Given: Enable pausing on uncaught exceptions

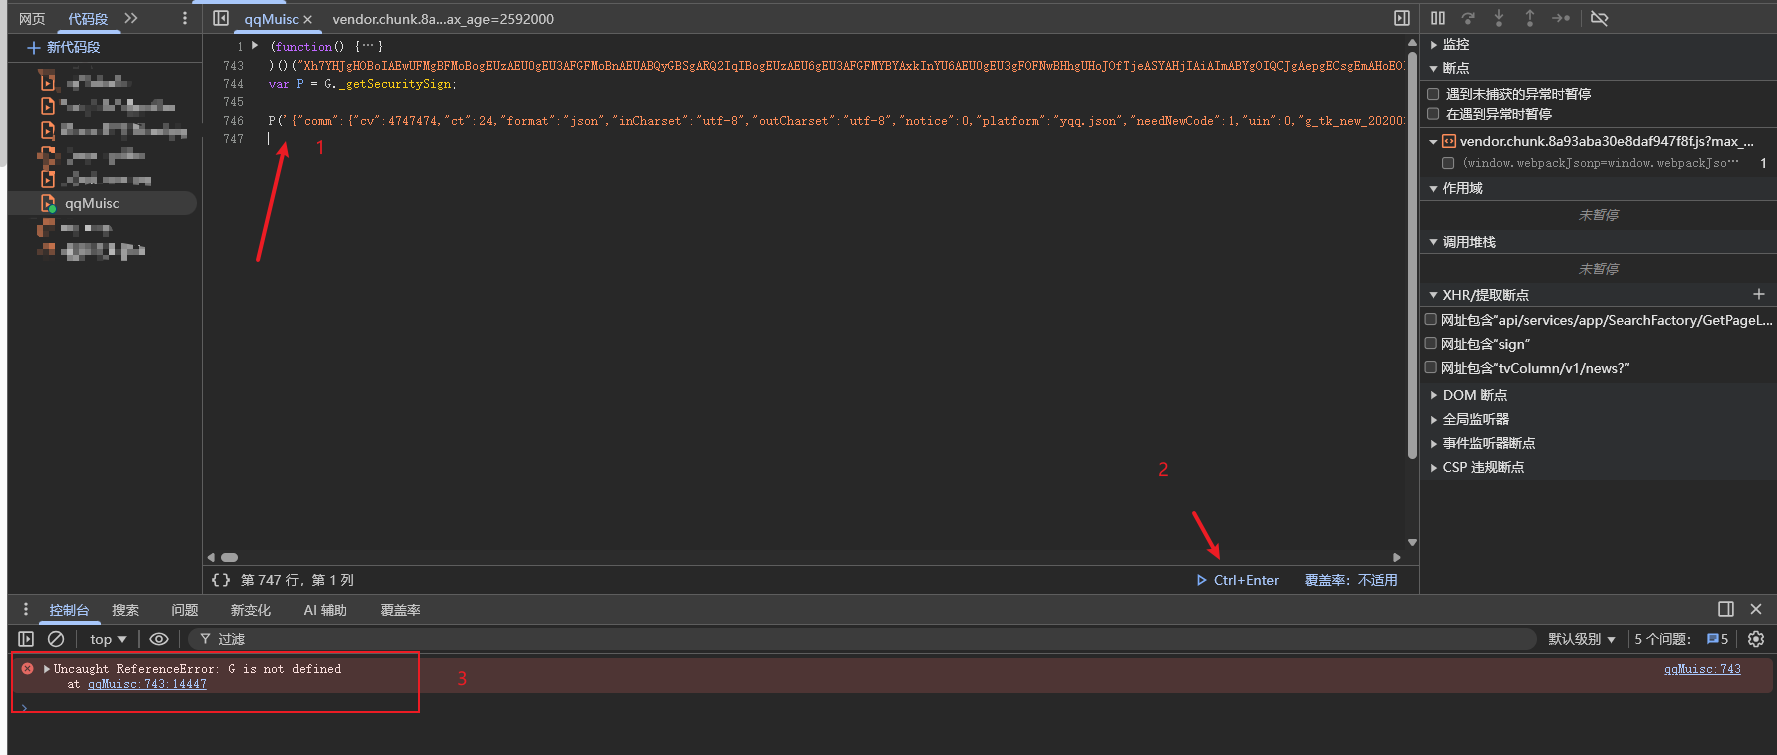Looking at the screenshot, I should pos(1433,94).
